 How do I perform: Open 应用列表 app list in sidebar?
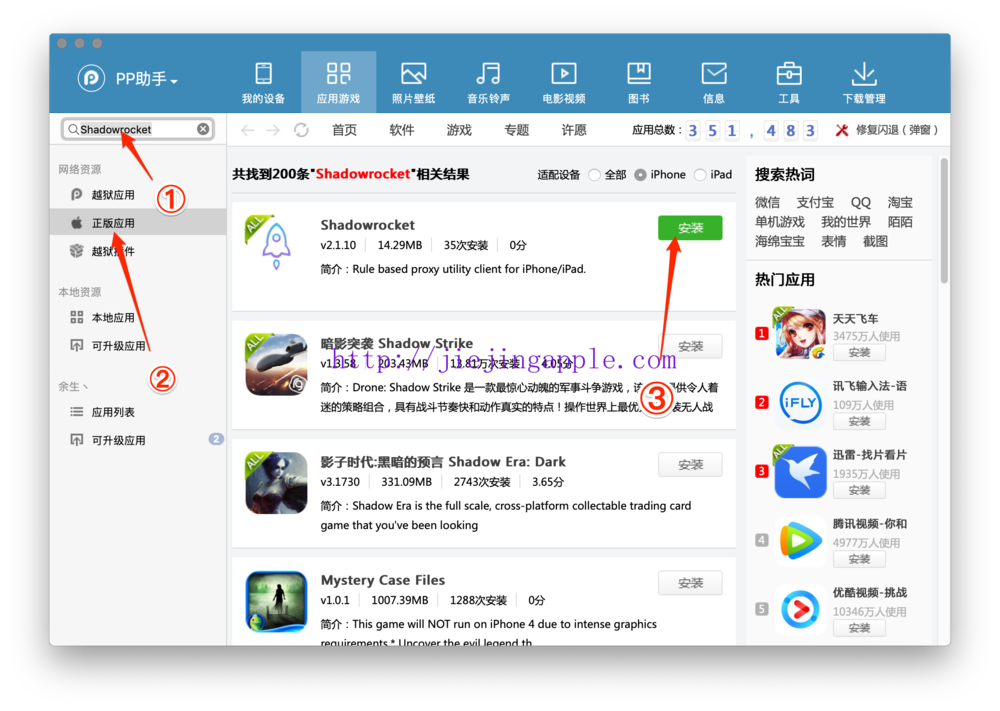click(x=138, y=412)
